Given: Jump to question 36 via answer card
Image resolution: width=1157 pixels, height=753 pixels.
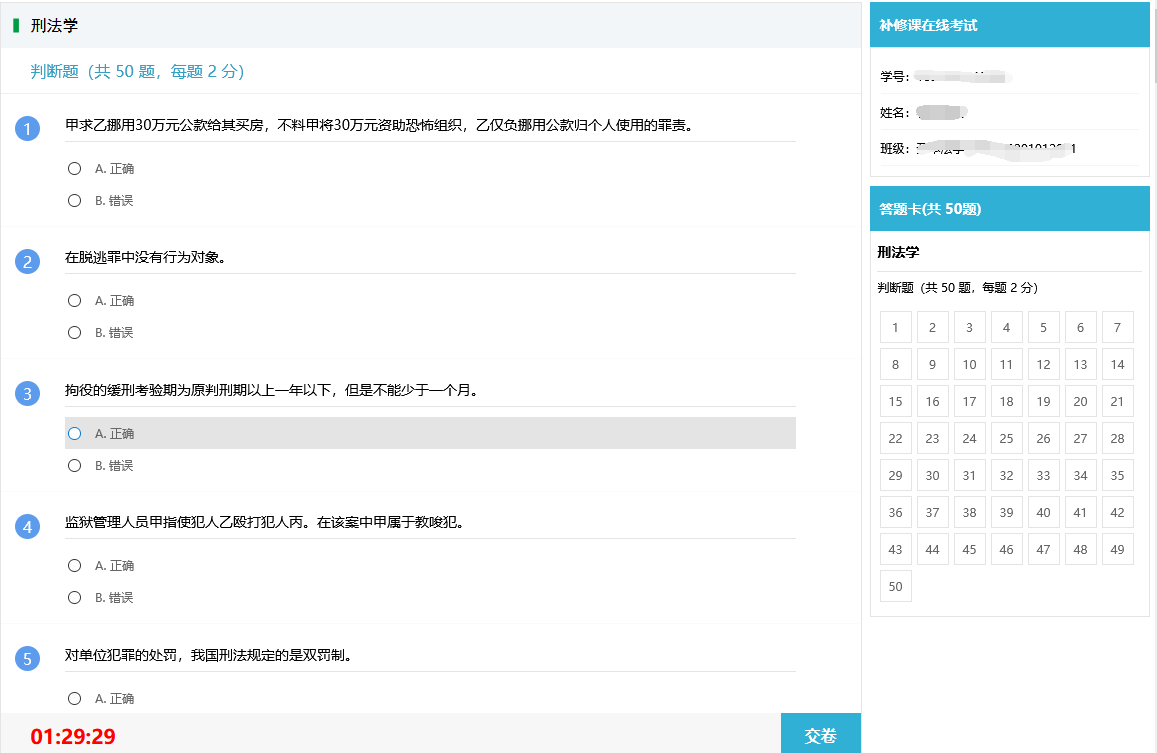Looking at the screenshot, I should [895, 513].
